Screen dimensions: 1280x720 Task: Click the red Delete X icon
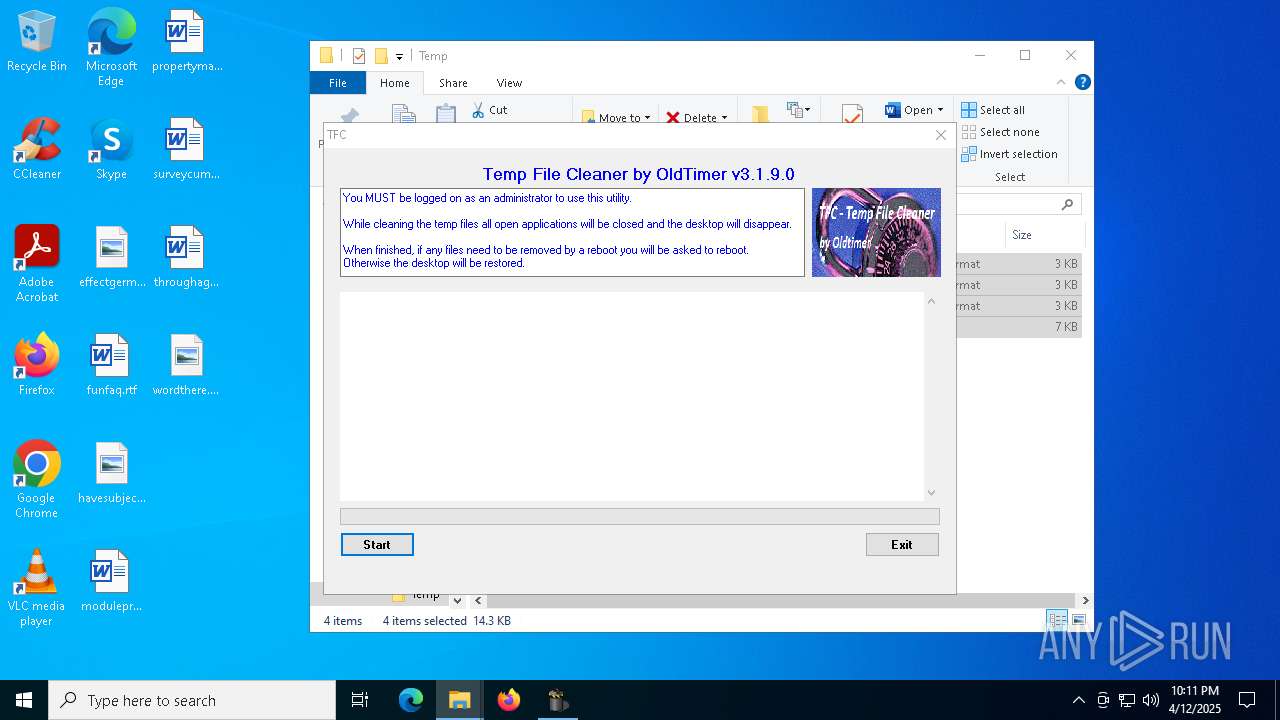pos(673,117)
